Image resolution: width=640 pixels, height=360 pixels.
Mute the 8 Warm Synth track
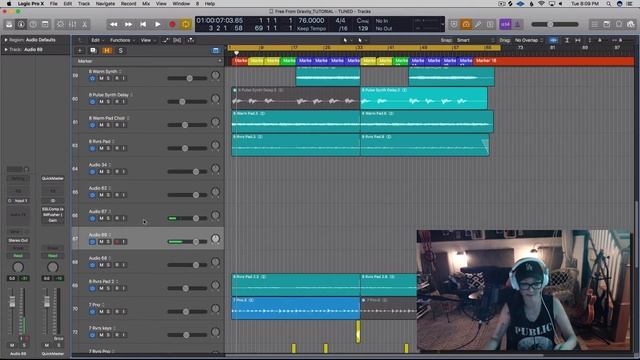click(x=101, y=78)
